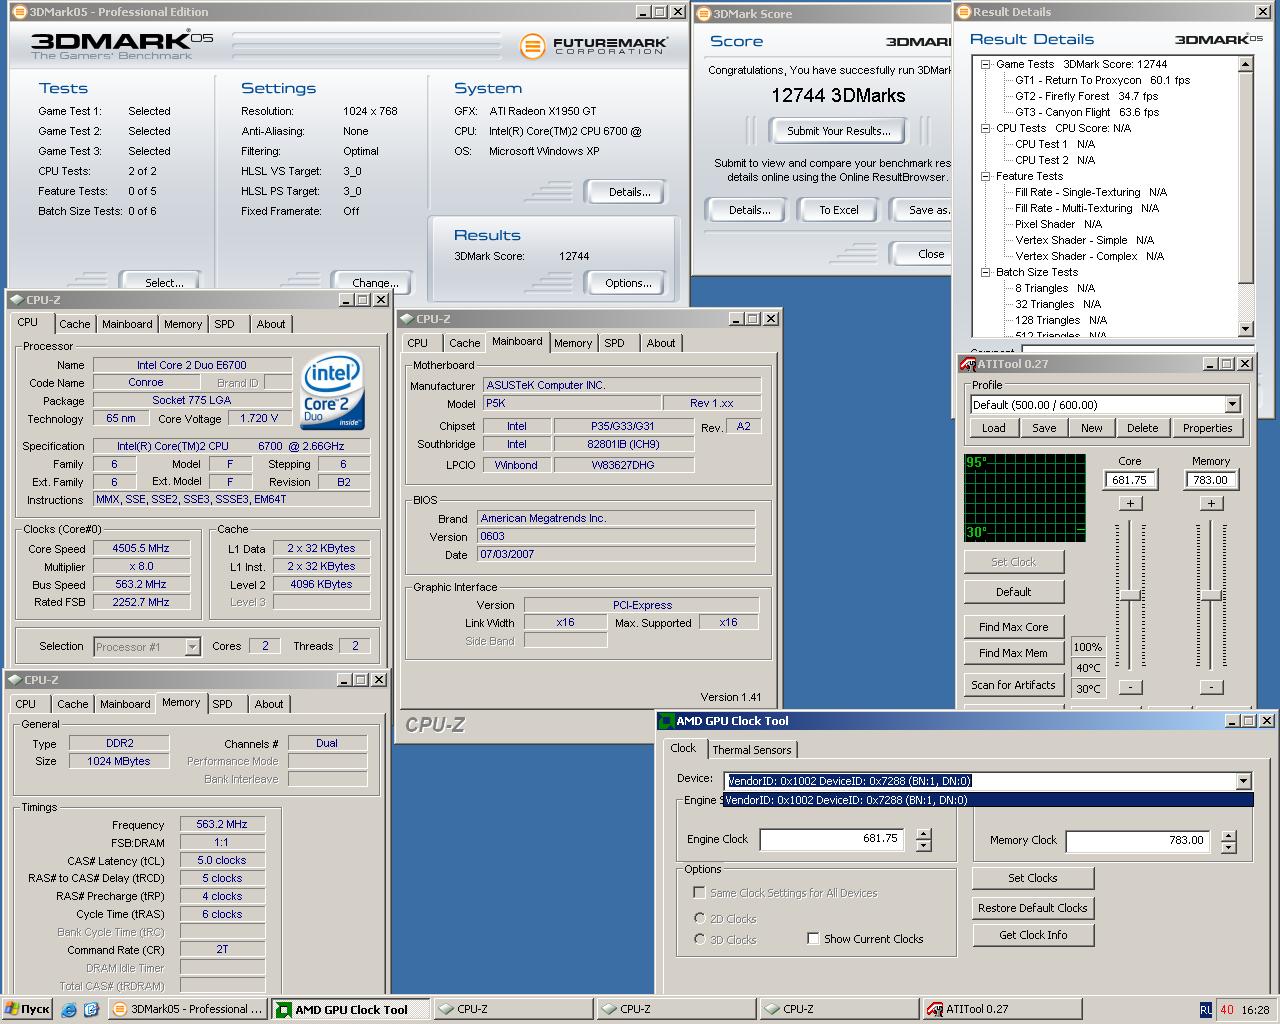Click the AMD GPU Clock Tool title bar icon
This screenshot has width=1280, height=1024.
pyautogui.click(x=666, y=721)
